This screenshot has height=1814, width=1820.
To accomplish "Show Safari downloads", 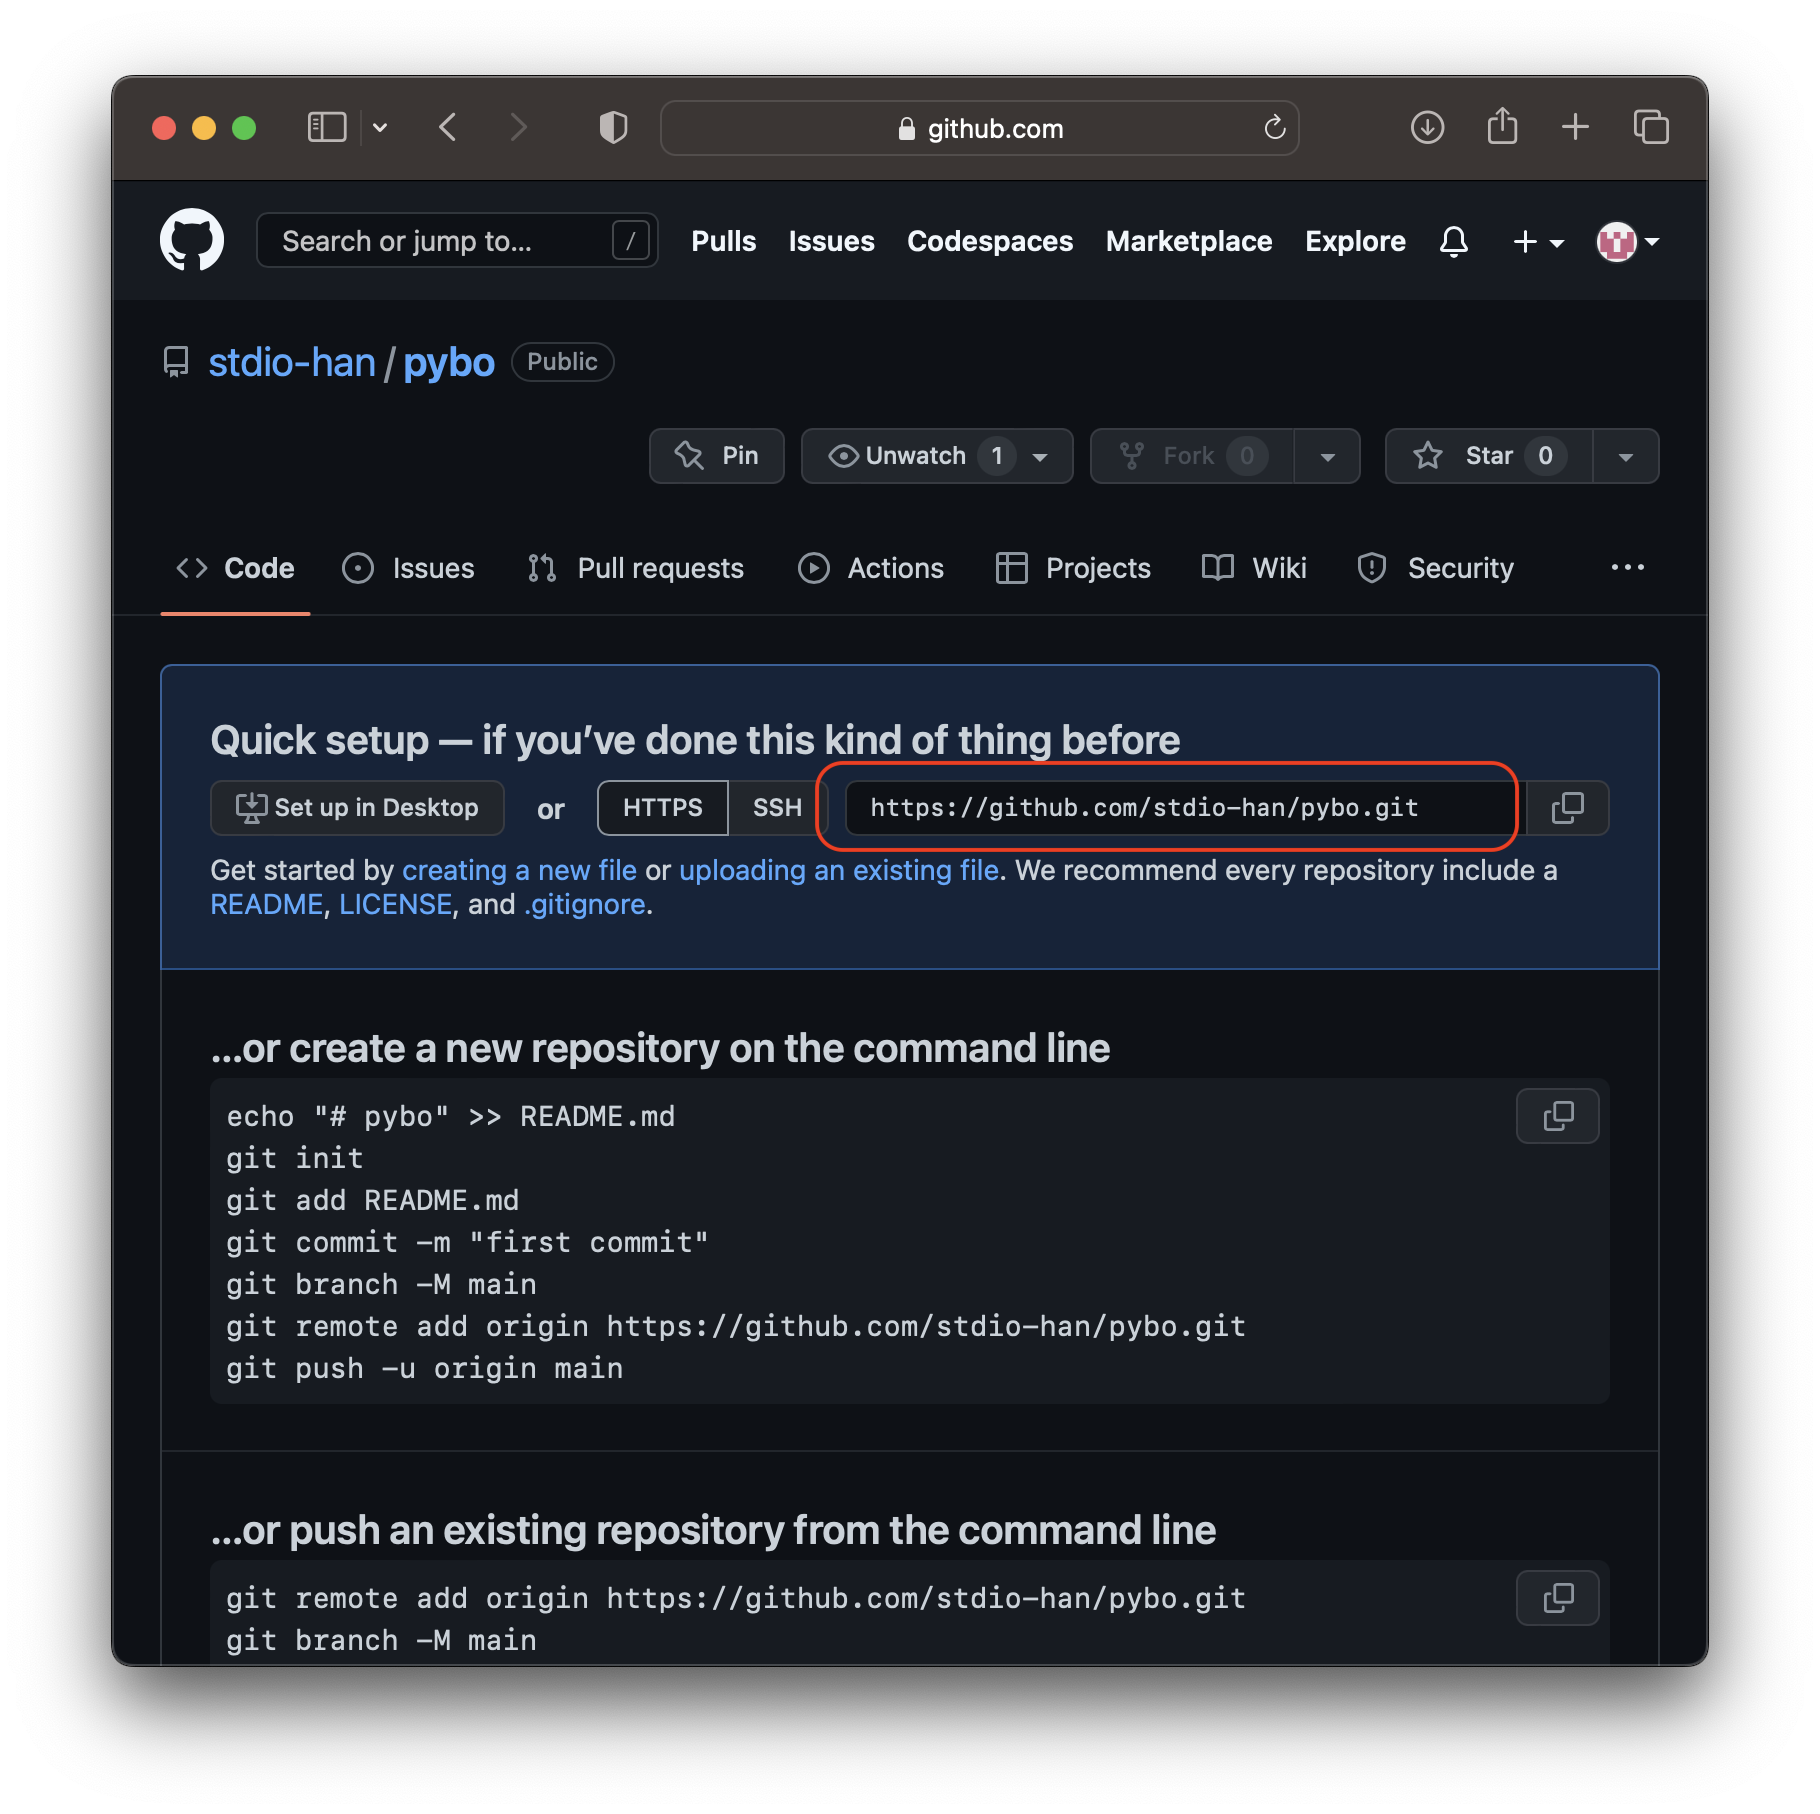I will click(x=1427, y=128).
